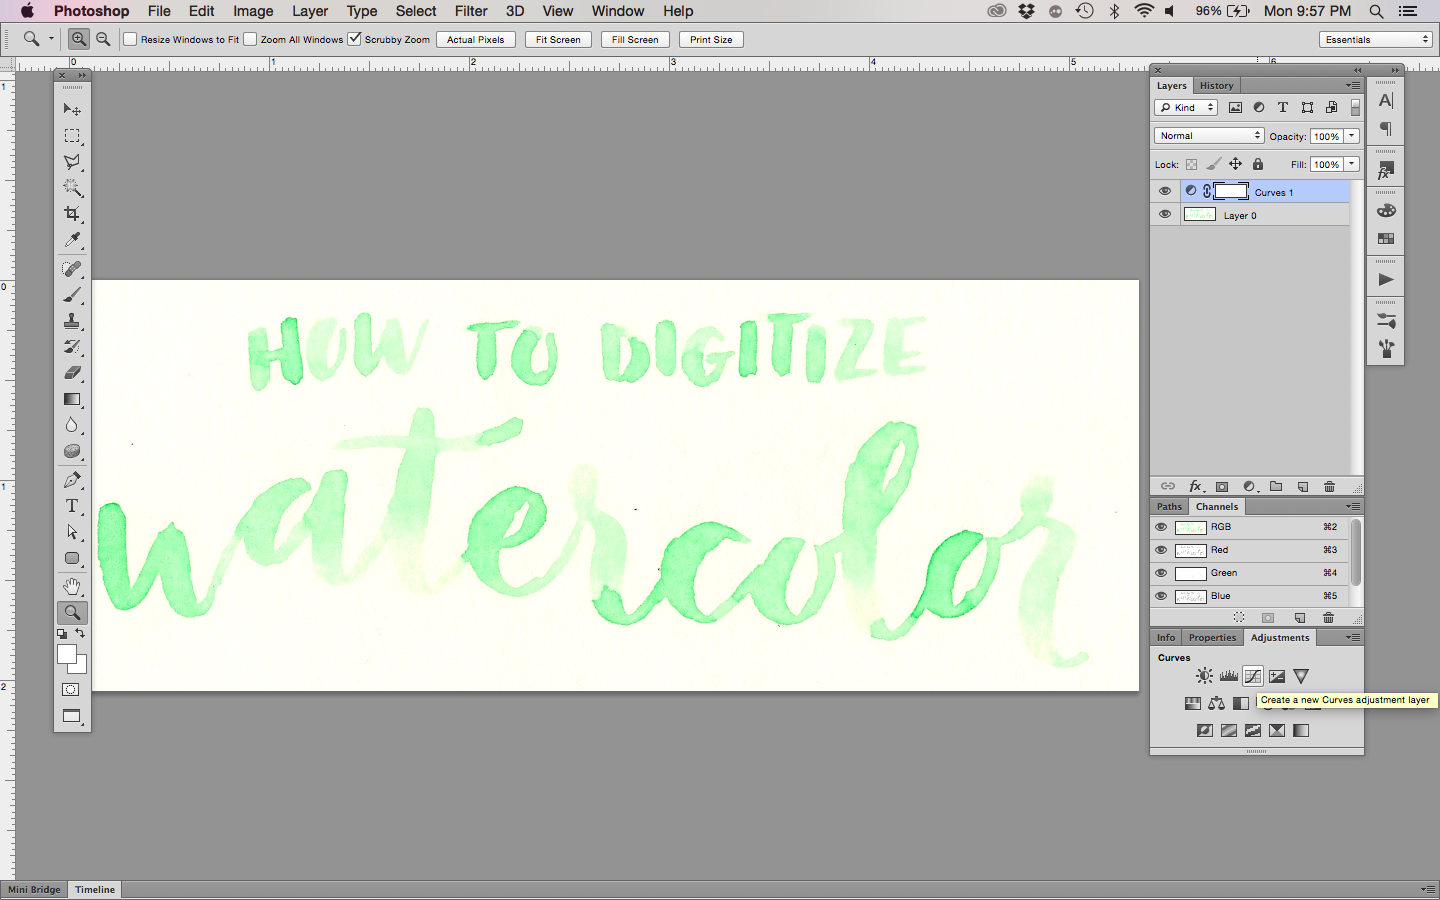1440x900 pixels.
Task: Delete layer with Layers panel trash icon
Action: (1330, 487)
